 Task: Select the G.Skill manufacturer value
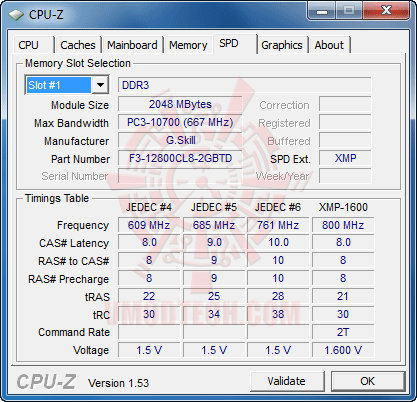(180, 140)
